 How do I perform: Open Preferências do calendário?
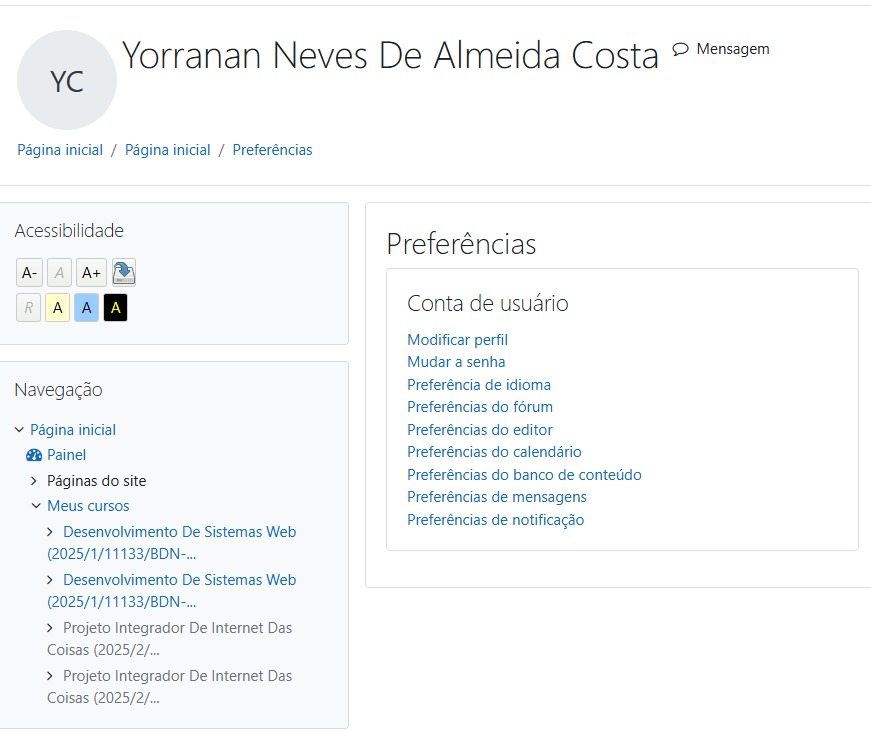(494, 452)
